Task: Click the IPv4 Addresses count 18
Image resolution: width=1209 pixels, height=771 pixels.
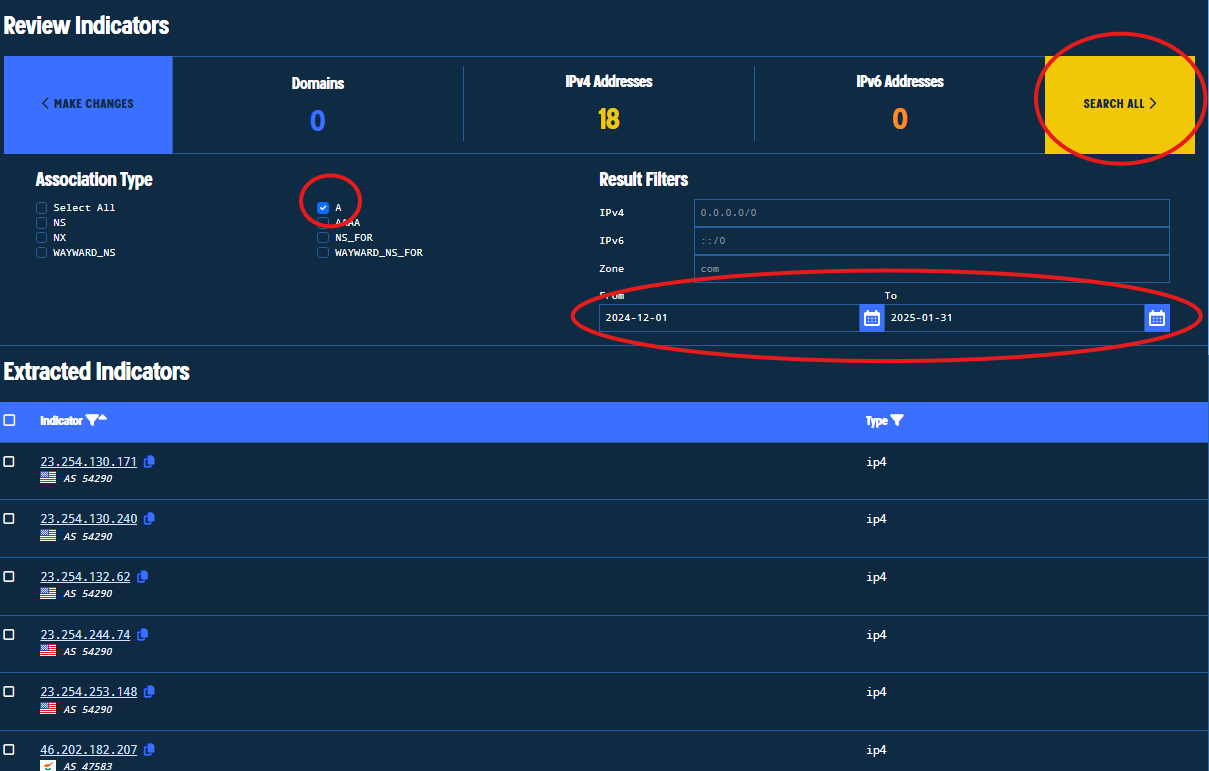Action: (608, 120)
